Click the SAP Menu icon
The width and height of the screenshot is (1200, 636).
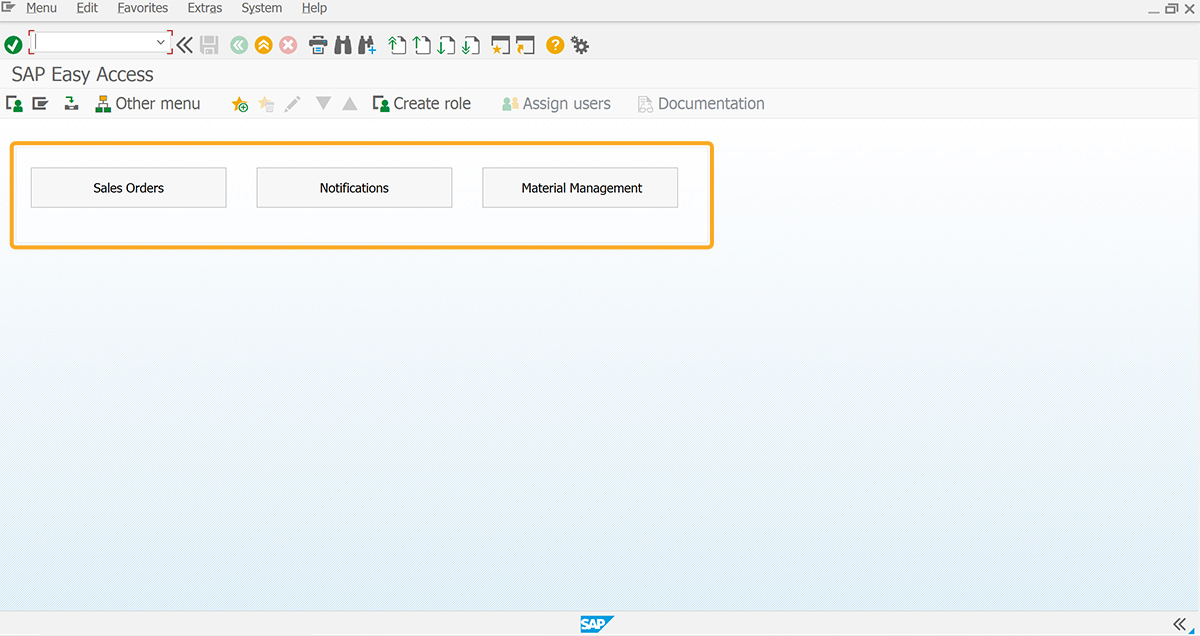(x=40, y=103)
